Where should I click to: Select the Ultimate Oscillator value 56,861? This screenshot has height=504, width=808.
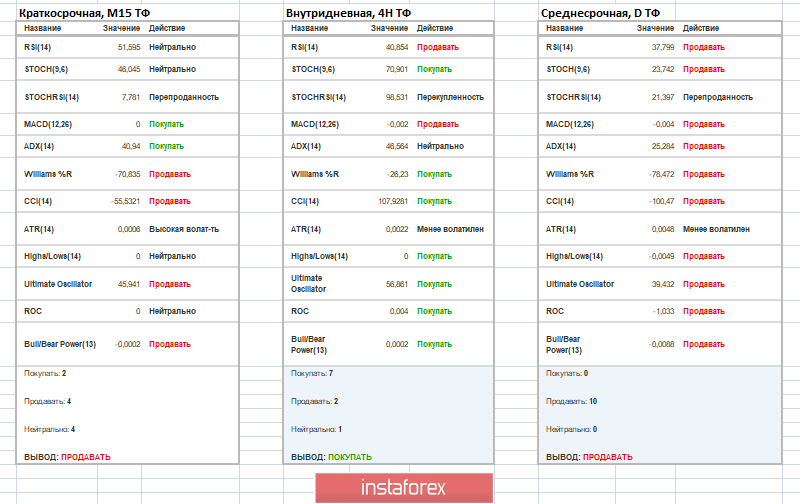point(397,284)
